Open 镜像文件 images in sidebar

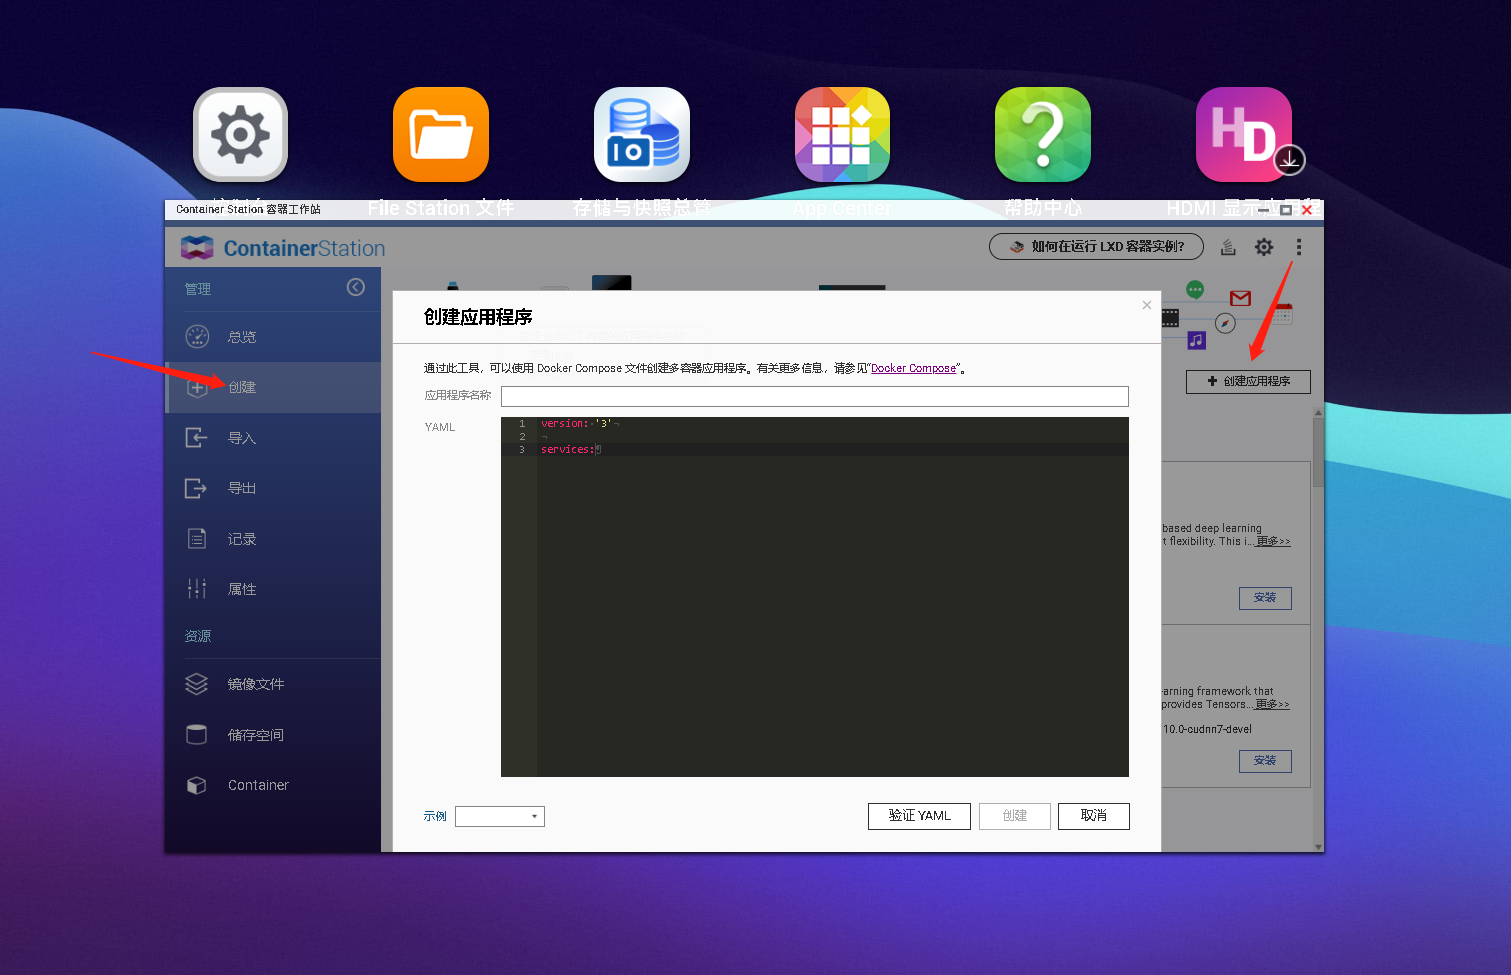[x=255, y=684]
